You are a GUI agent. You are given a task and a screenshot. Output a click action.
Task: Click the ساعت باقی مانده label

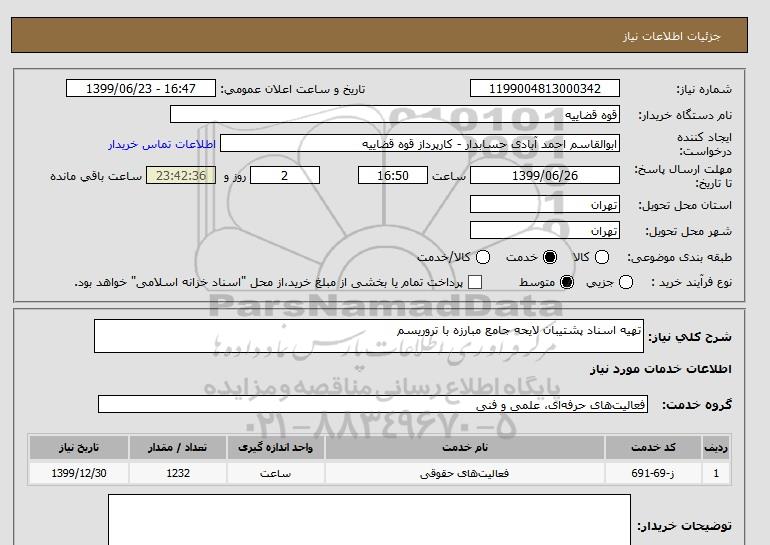(x=96, y=176)
